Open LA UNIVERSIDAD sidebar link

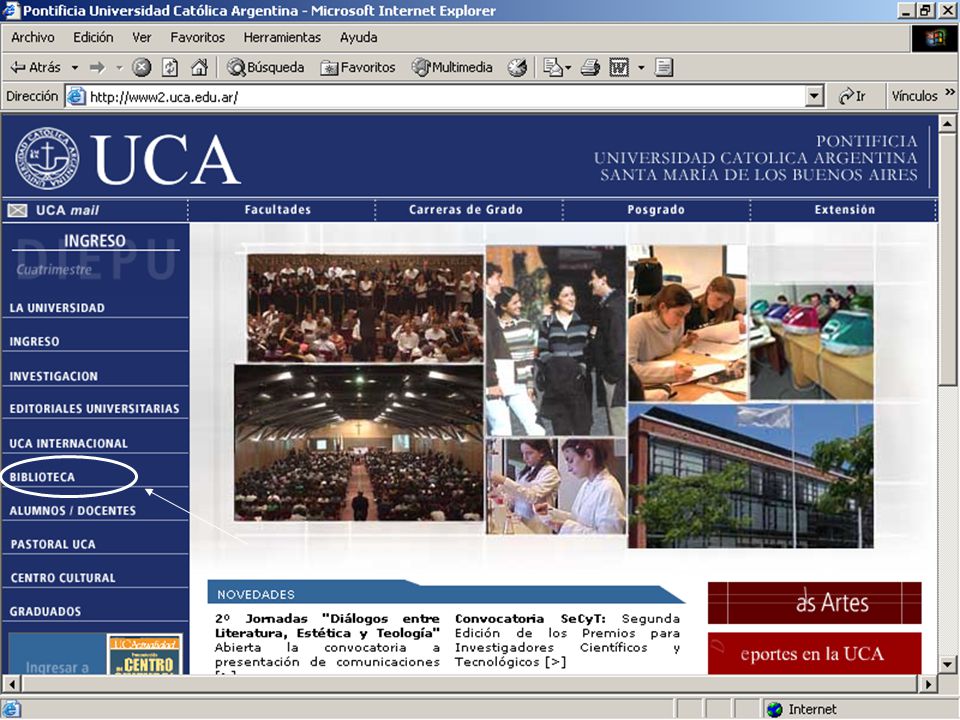[x=57, y=308]
